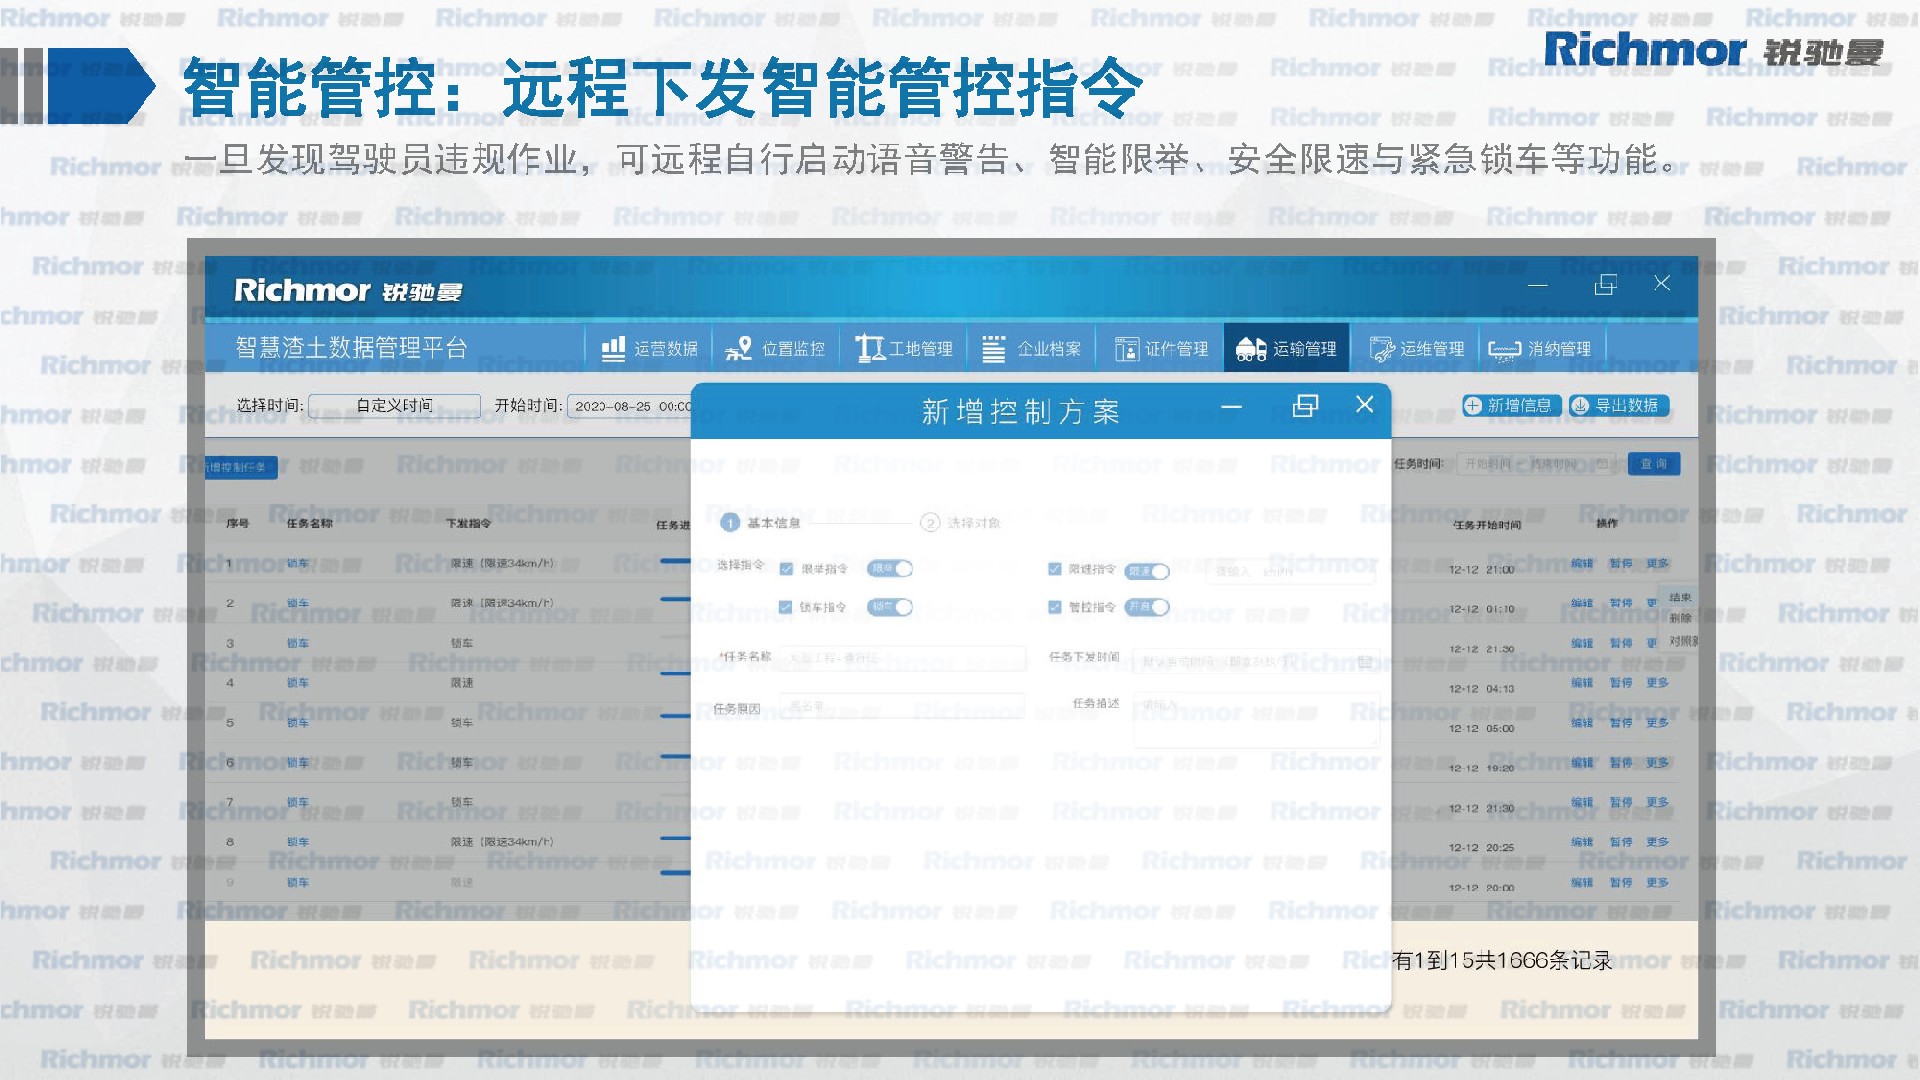This screenshot has height=1080, width=1920.
Task: Toggle the 限速指令 switch
Action: (1147, 571)
